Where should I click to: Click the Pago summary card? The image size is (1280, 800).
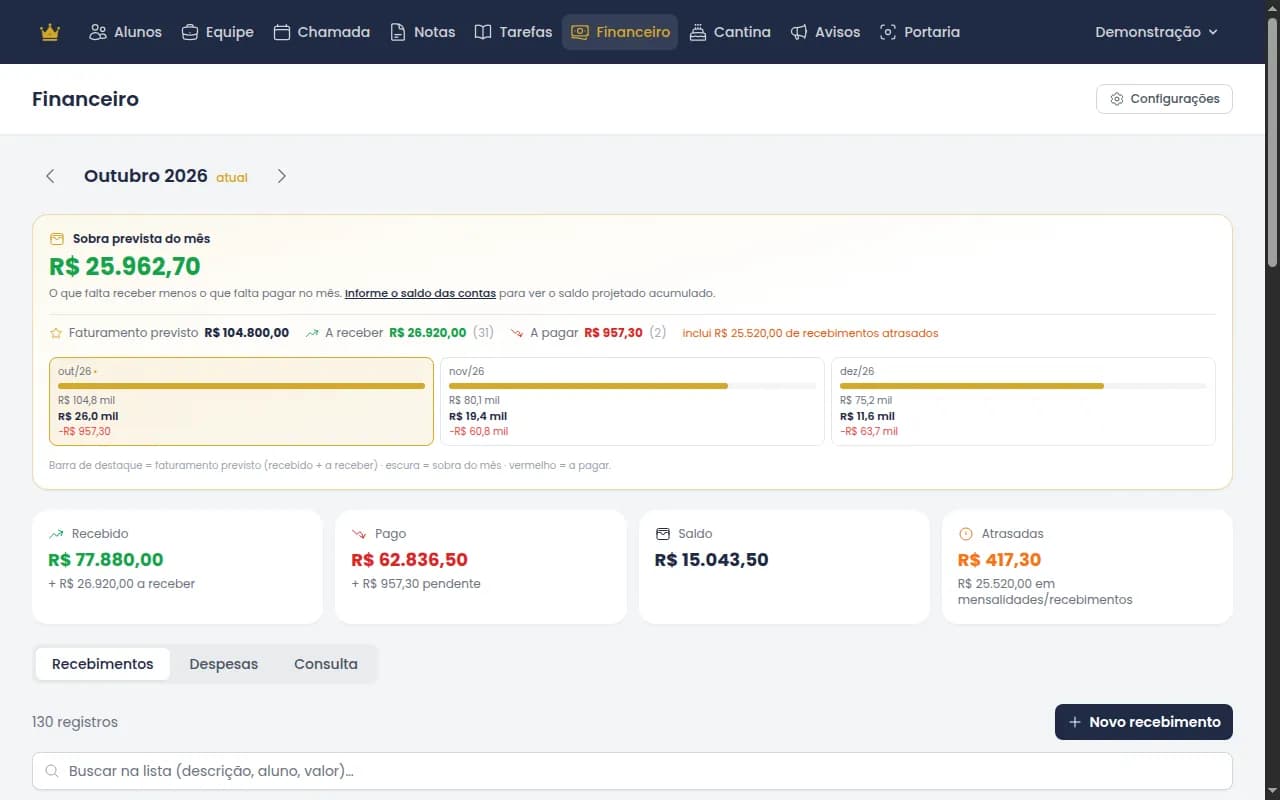[x=480, y=567]
